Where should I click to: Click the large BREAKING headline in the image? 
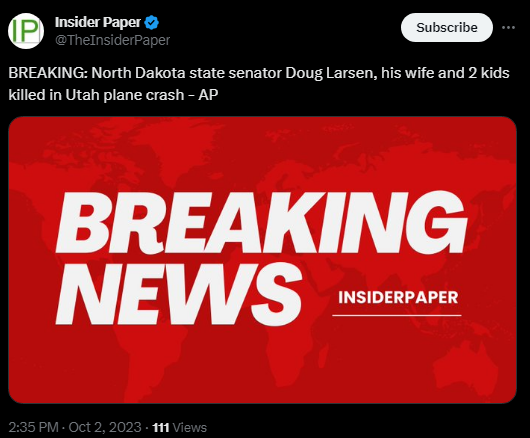(262, 222)
